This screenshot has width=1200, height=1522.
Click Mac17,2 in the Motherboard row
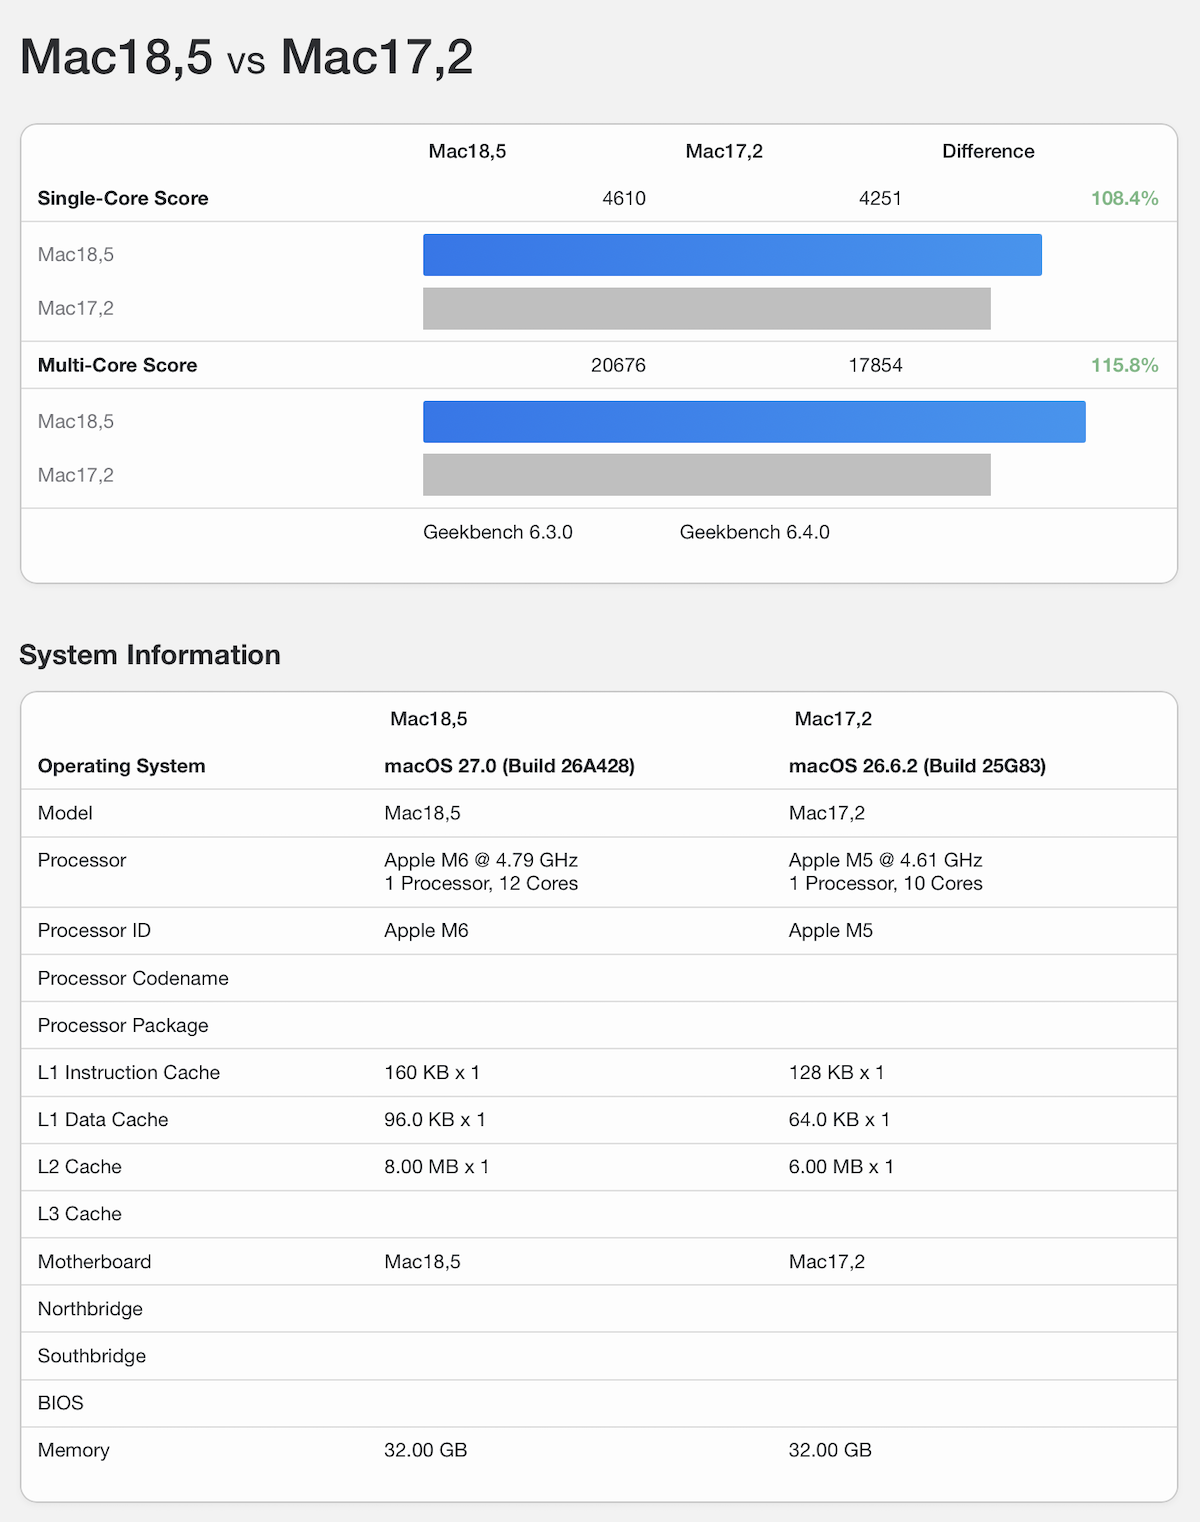point(826,1261)
